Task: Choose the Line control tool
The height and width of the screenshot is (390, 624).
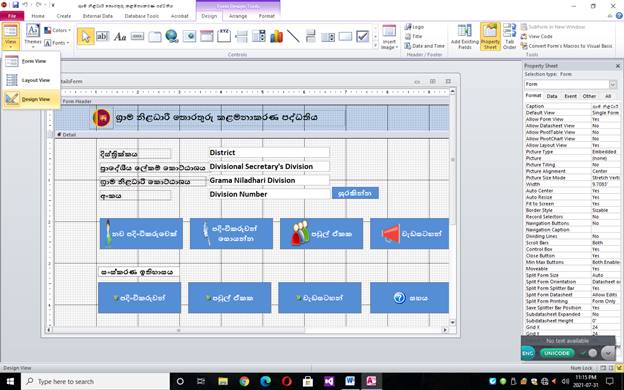Action: [x=293, y=36]
